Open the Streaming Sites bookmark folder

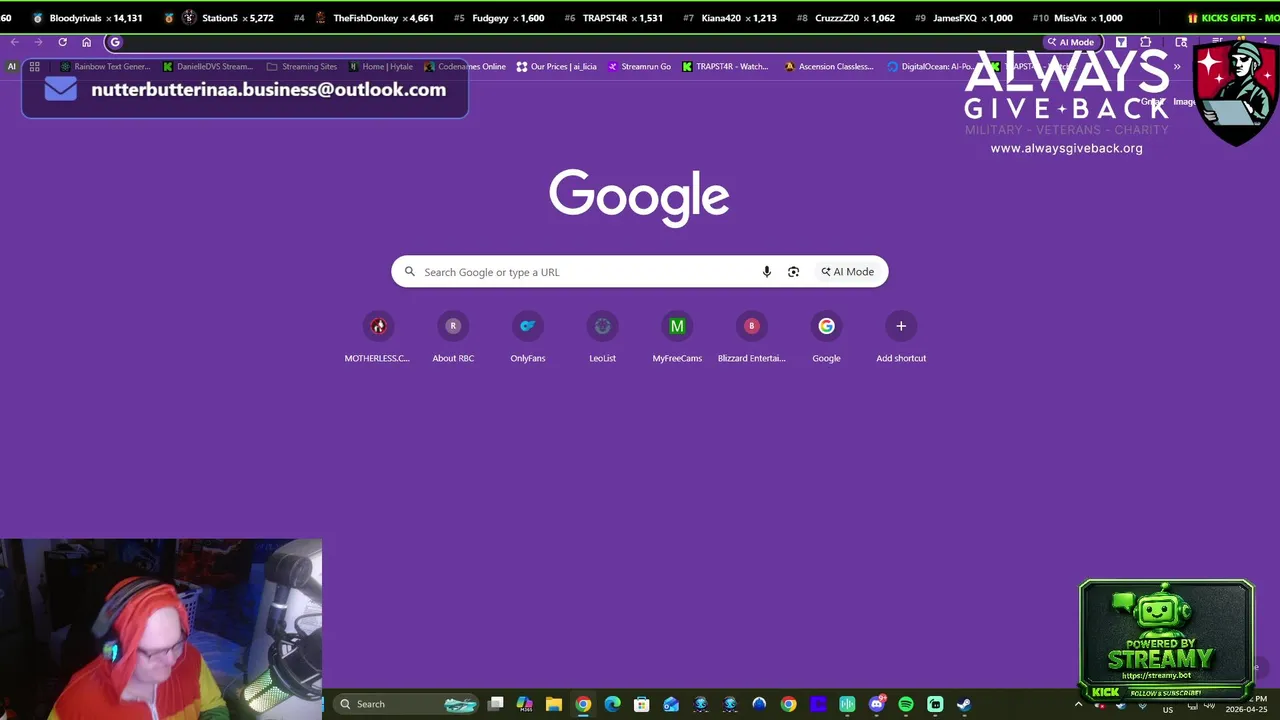point(302,67)
